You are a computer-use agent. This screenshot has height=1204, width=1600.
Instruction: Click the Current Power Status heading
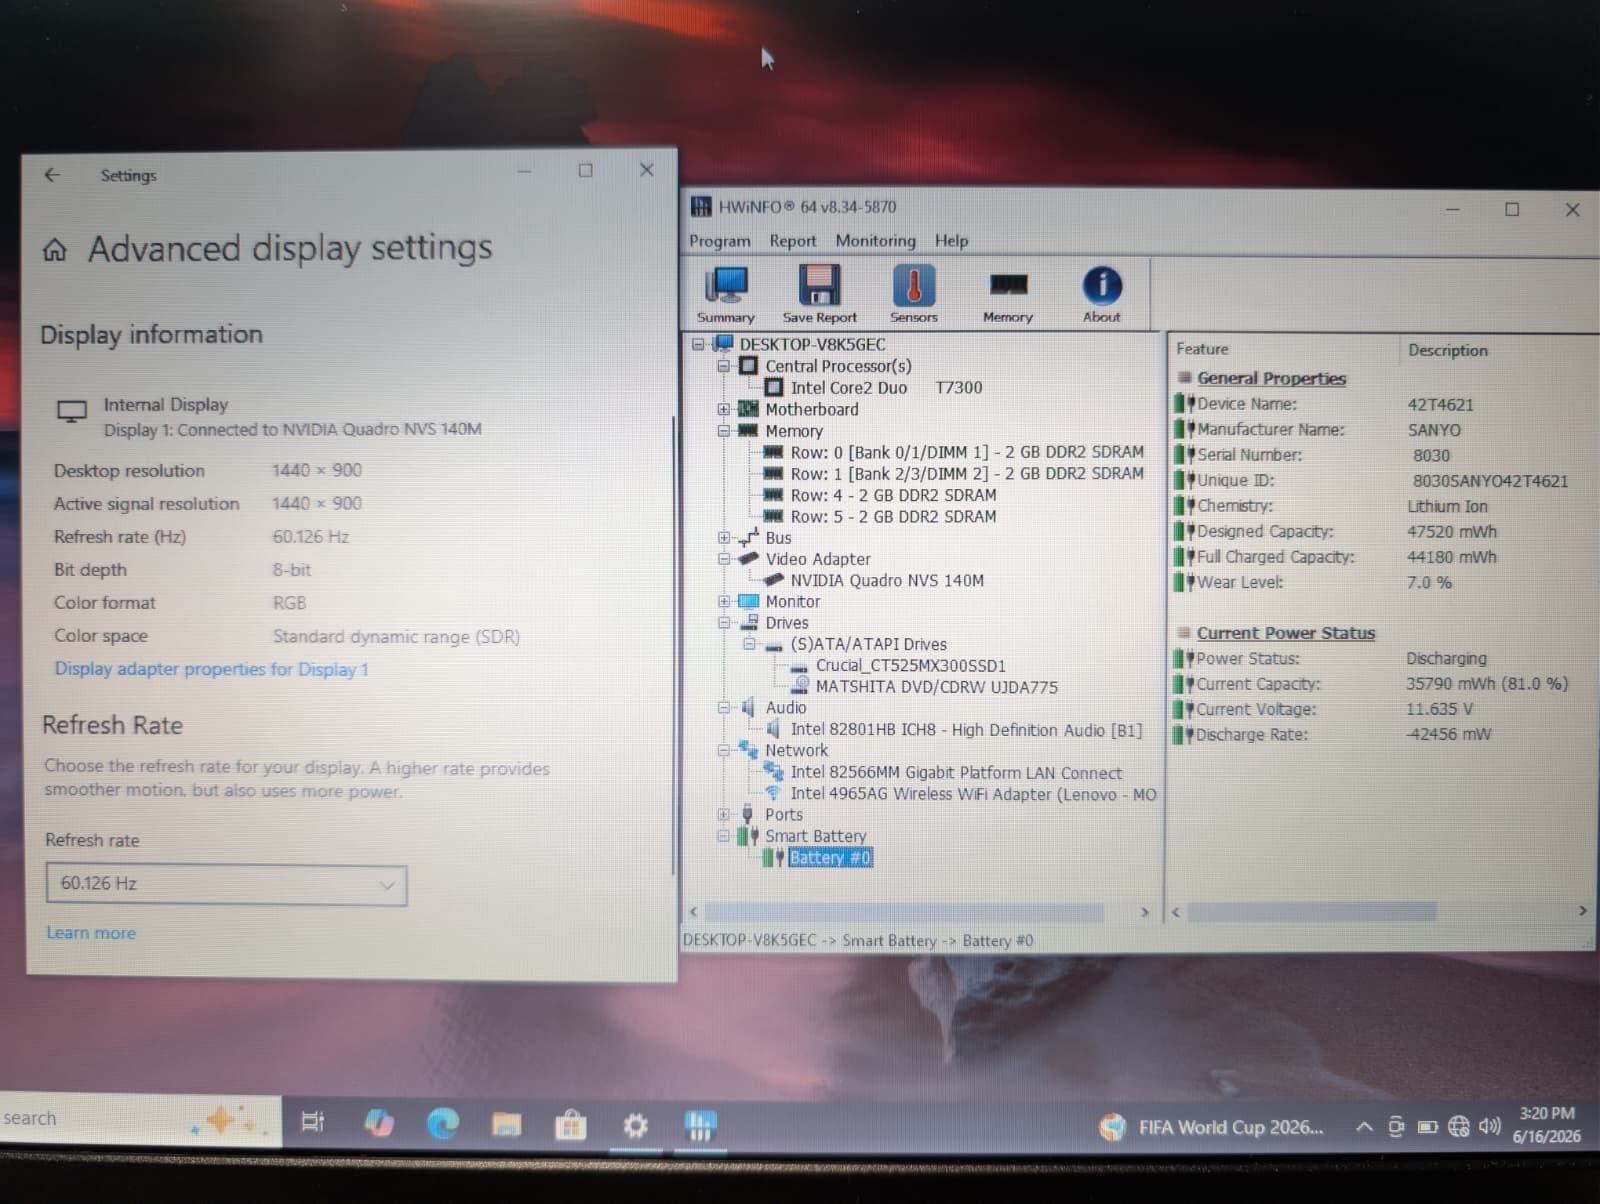click(x=1285, y=633)
